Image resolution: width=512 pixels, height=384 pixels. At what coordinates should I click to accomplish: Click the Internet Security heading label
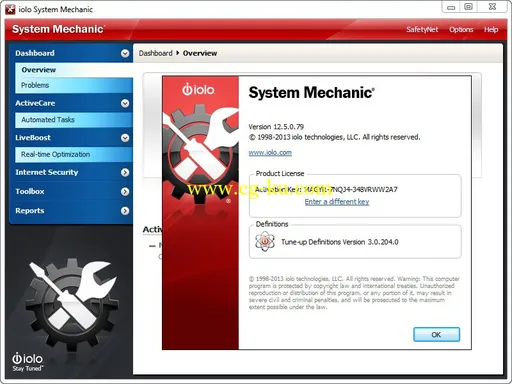[x=47, y=172]
